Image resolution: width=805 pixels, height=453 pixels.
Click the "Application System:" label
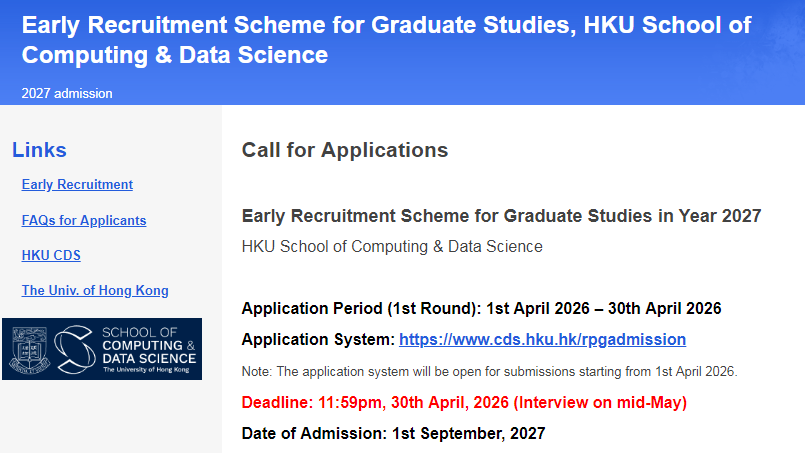coord(318,340)
